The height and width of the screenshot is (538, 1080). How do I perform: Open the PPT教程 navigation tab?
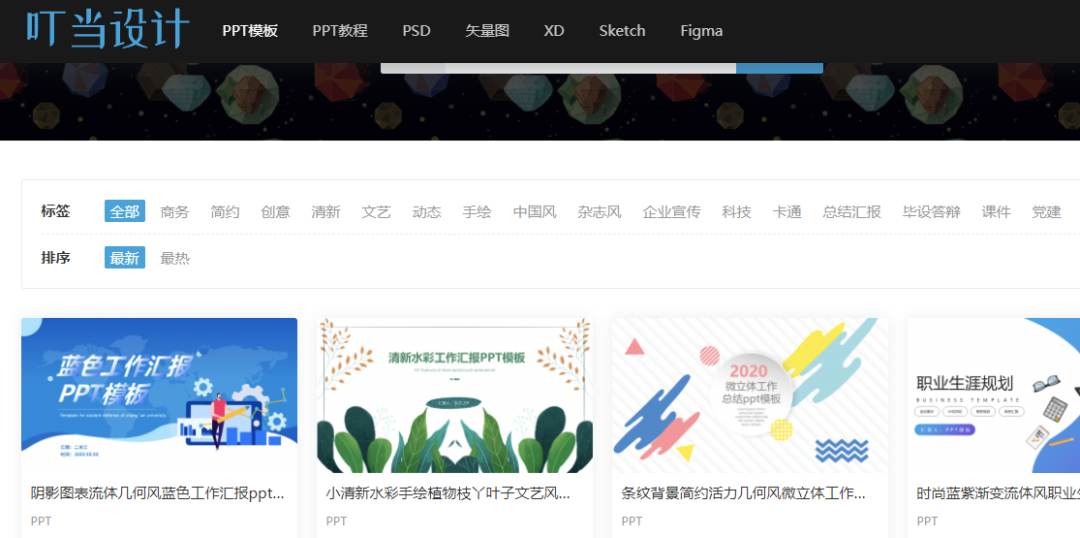(340, 30)
